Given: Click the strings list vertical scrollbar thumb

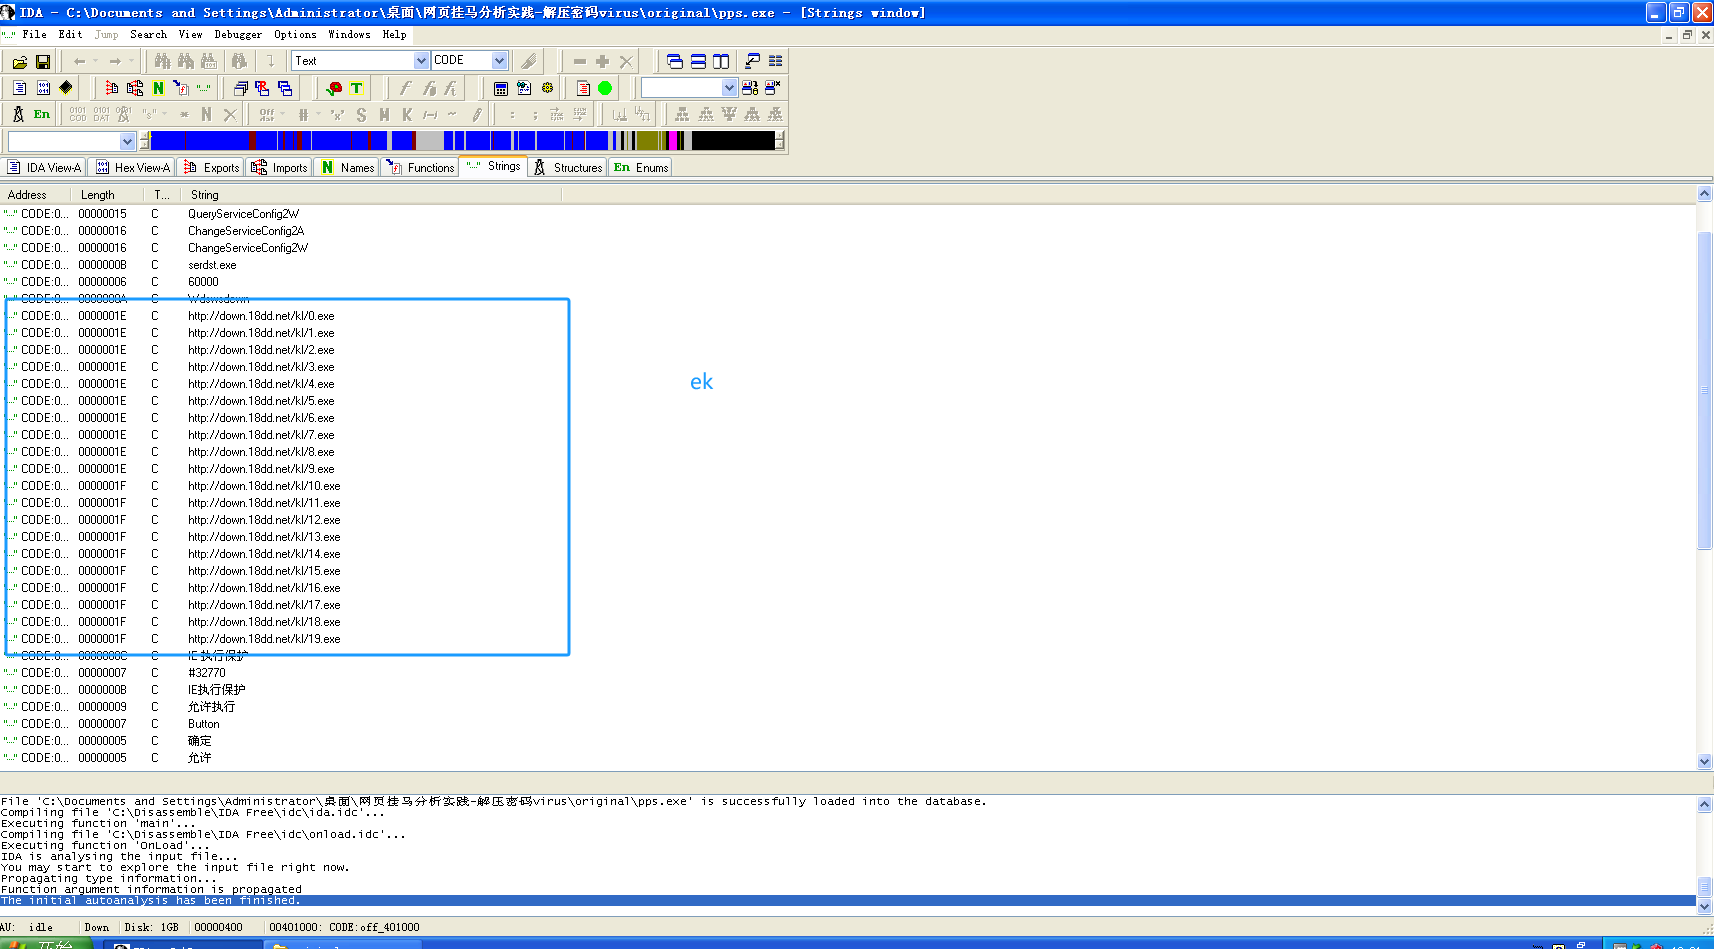Looking at the screenshot, I should point(1705,390).
